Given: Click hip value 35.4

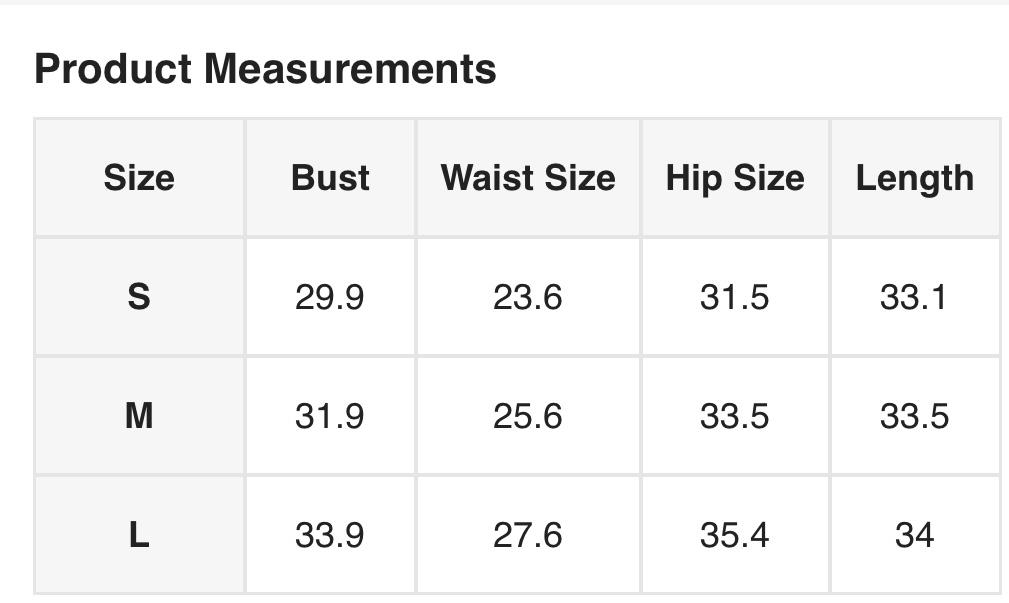Looking at the screenshot, I should tap(735, 535).
